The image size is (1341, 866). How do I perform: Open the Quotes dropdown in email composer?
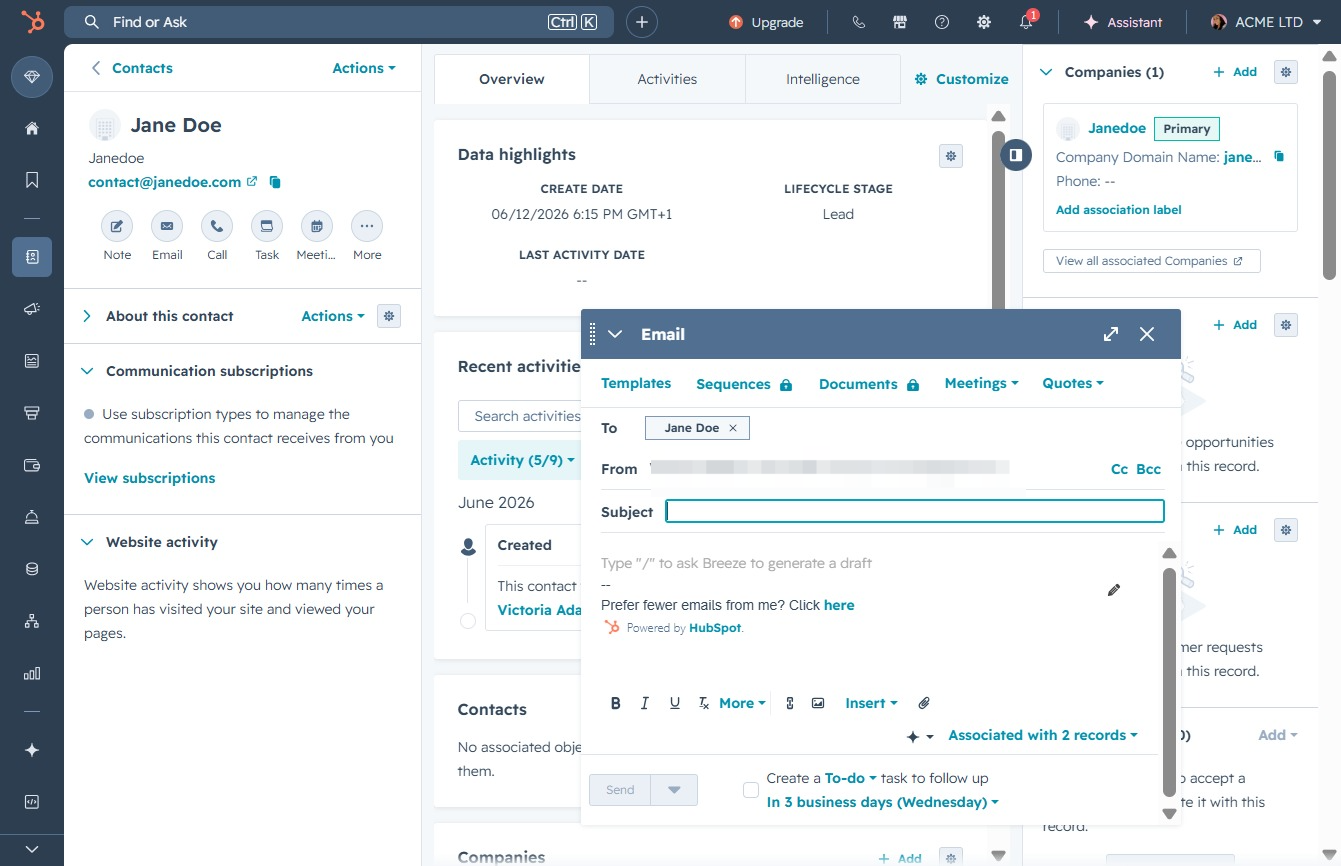coord(1073,383)
